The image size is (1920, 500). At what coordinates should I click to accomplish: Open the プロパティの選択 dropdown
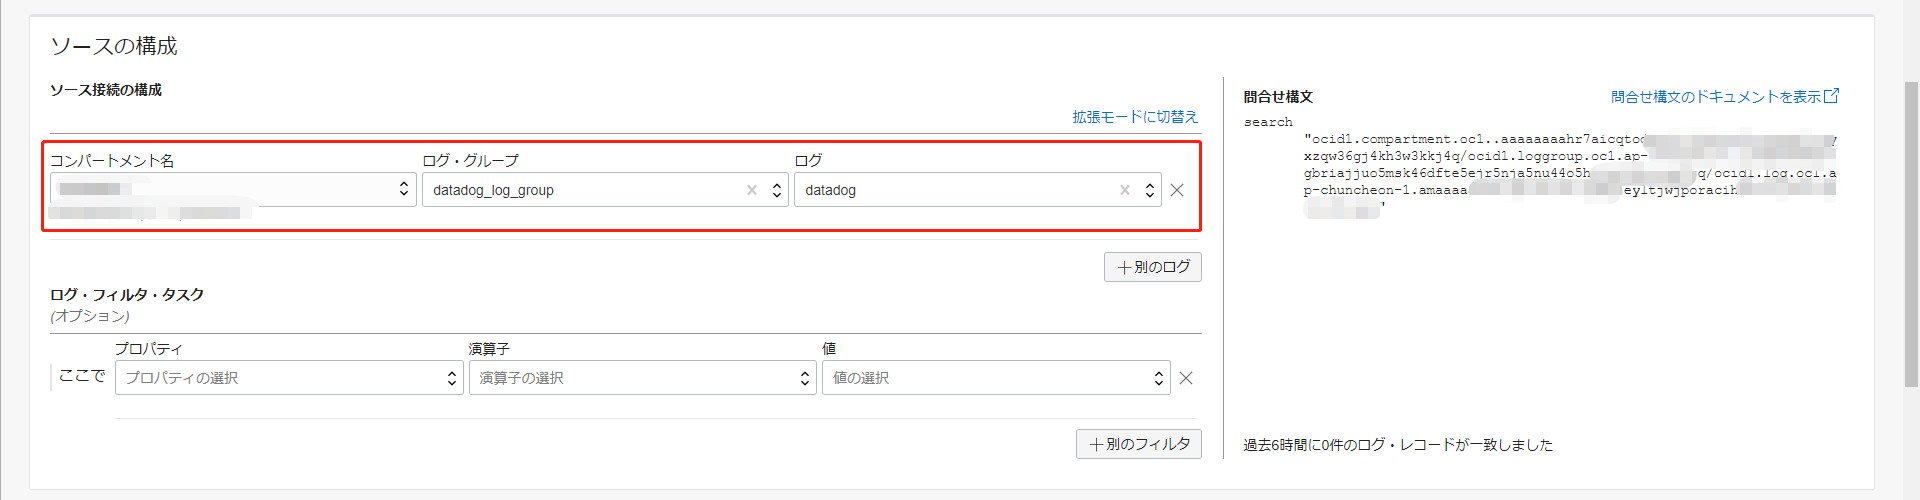pyautogui.click(x=289, y=378)
